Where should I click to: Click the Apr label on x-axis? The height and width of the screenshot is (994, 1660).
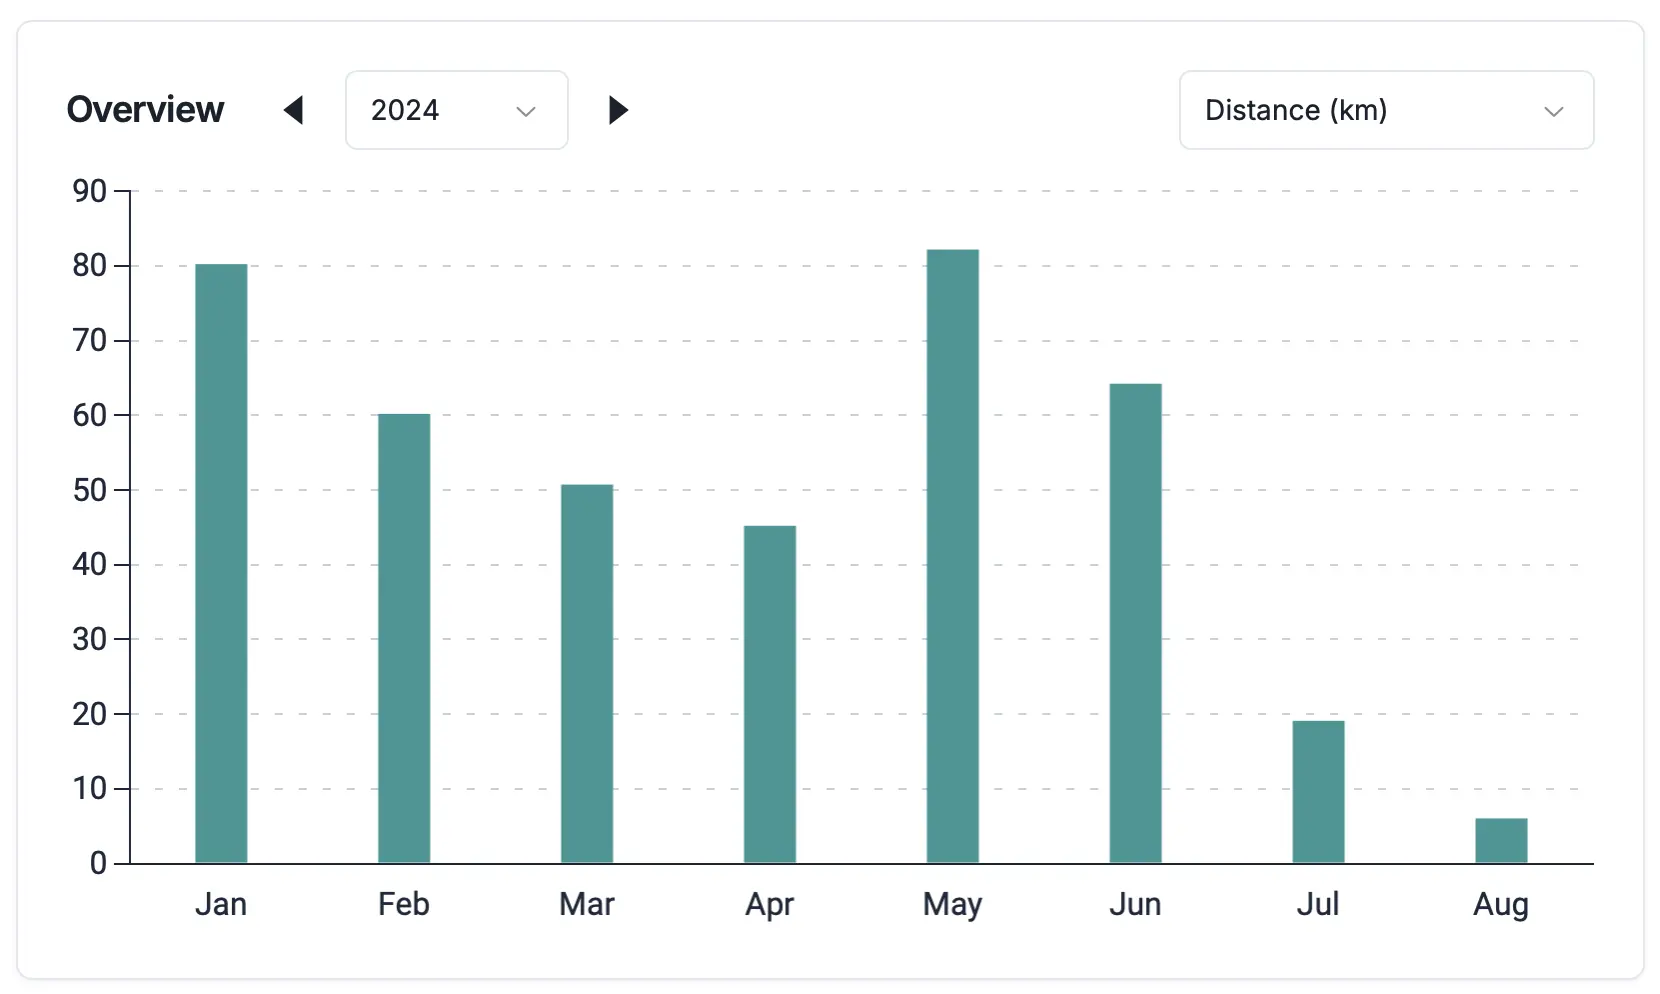pos(769,904)
